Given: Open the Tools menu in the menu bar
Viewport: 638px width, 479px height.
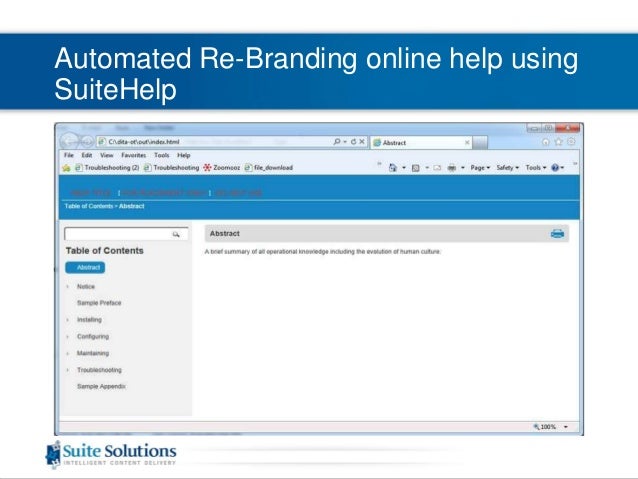Looking at the screenshot, I should [x=162, y=155].
